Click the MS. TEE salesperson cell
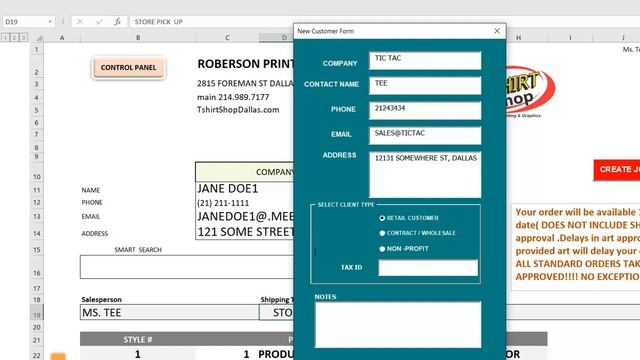Screen dimensions: 640x360 click(169, 313)
